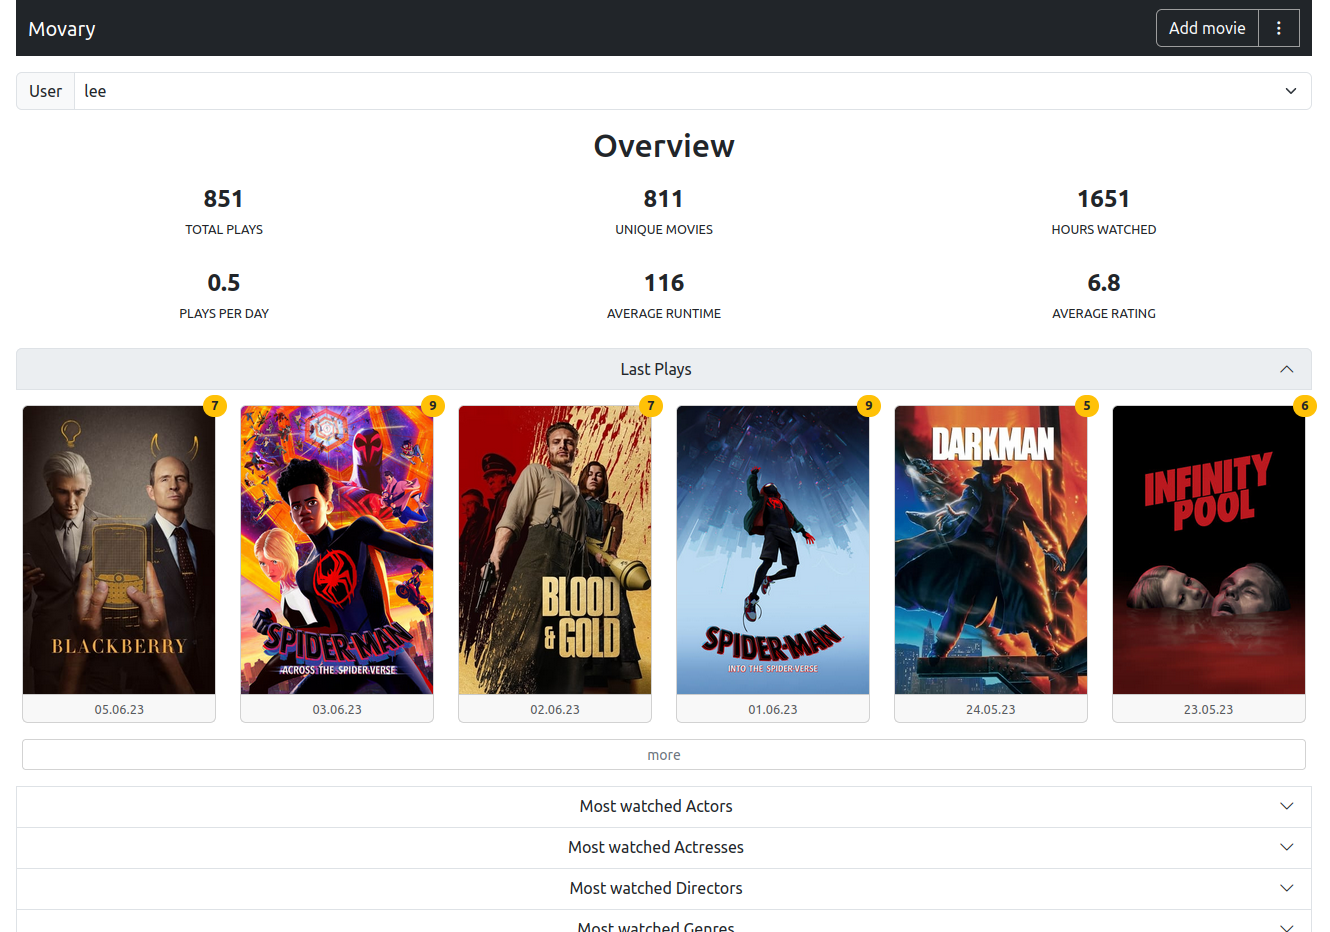Select the User label field
This screenshot has width=1330, height=932.
coord(45,91)
